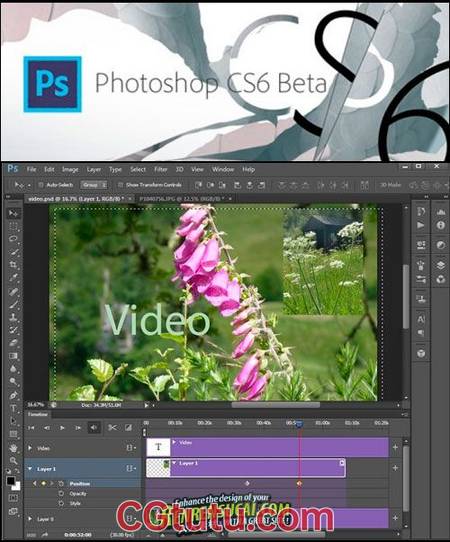Viewport: 450px width, 542px height.
Task: Add media to the Video track
Action: pos(395,447)
